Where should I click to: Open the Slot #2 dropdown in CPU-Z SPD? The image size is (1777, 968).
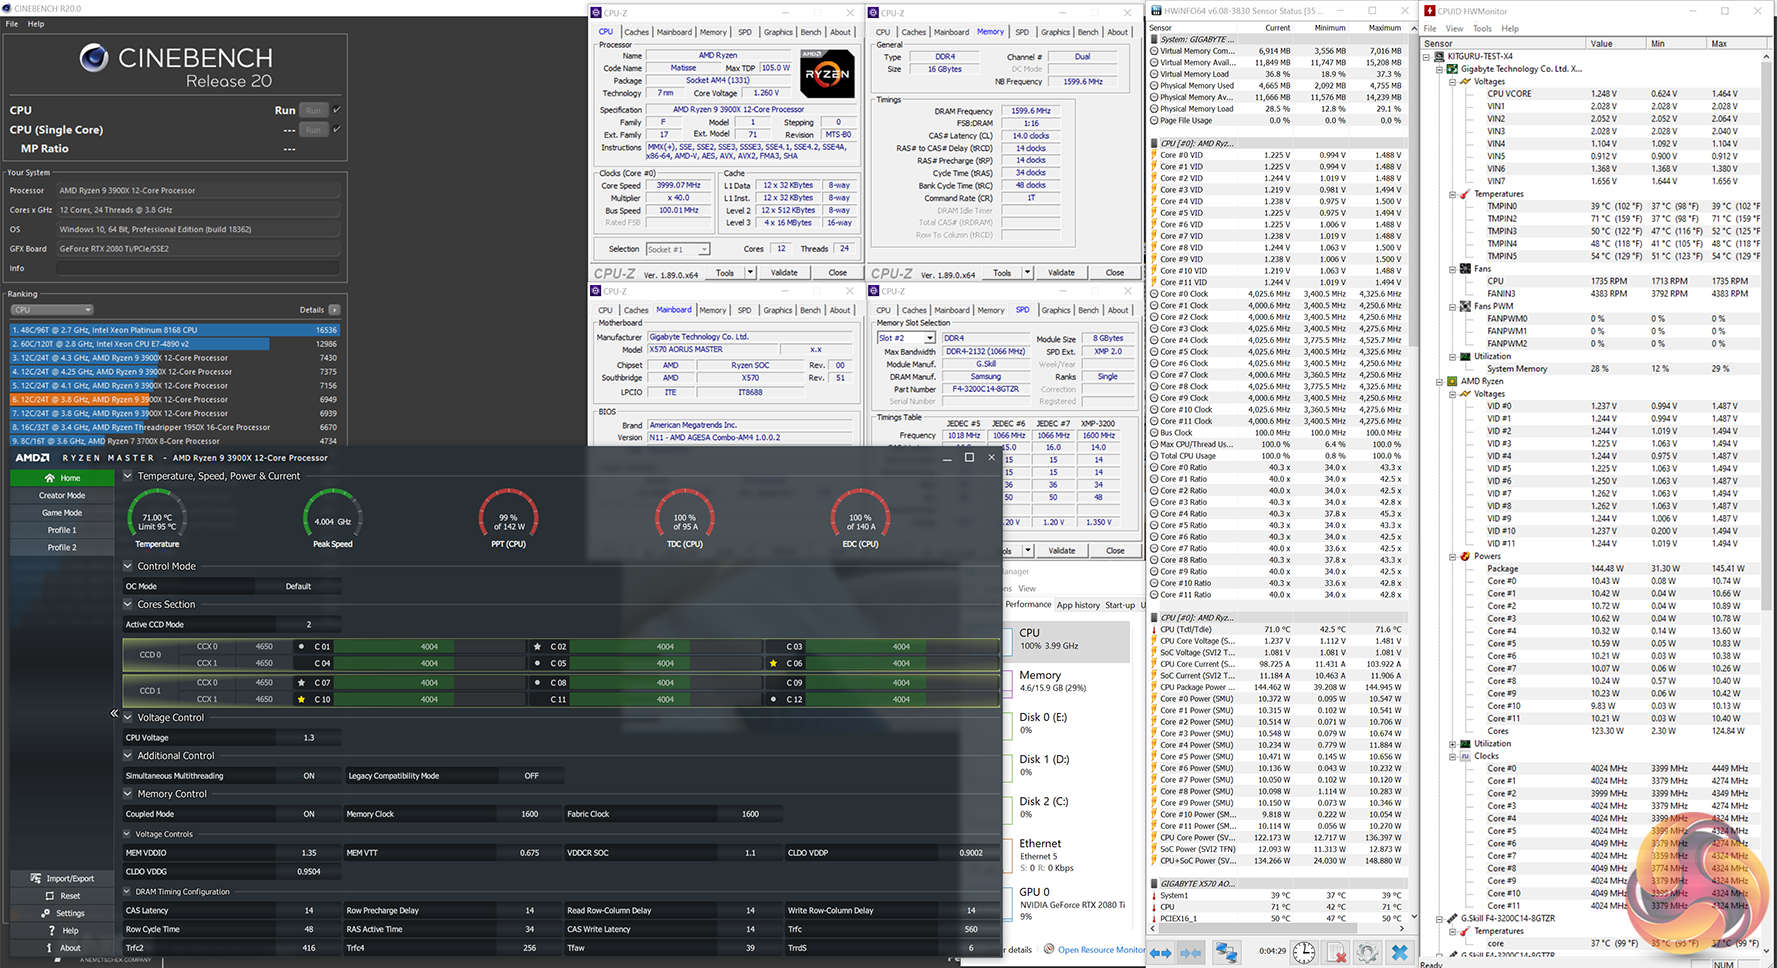(x=929, y=338)
